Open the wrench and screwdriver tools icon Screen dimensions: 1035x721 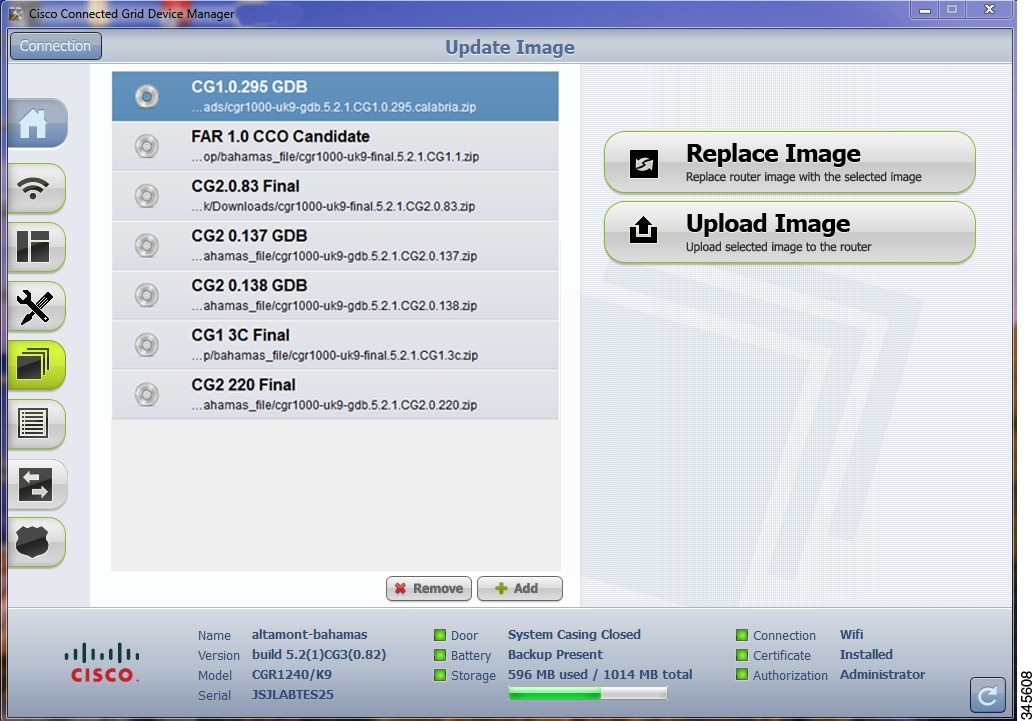(37, 306)
